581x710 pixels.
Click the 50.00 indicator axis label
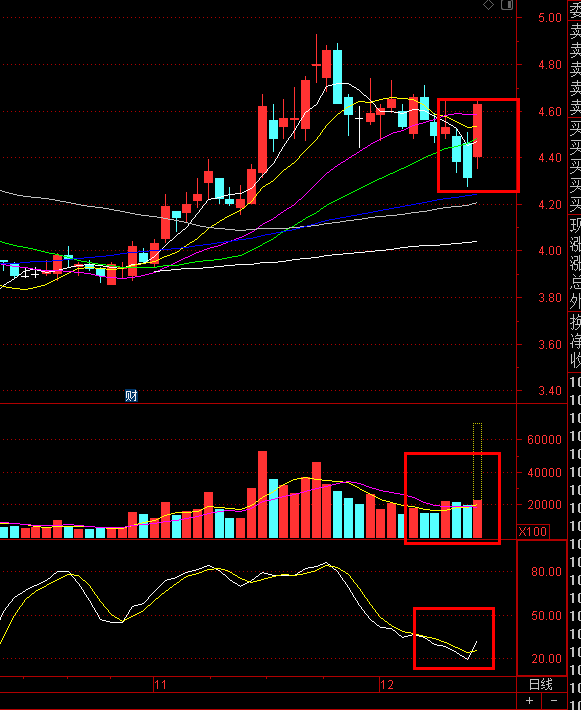pos(546,615)
